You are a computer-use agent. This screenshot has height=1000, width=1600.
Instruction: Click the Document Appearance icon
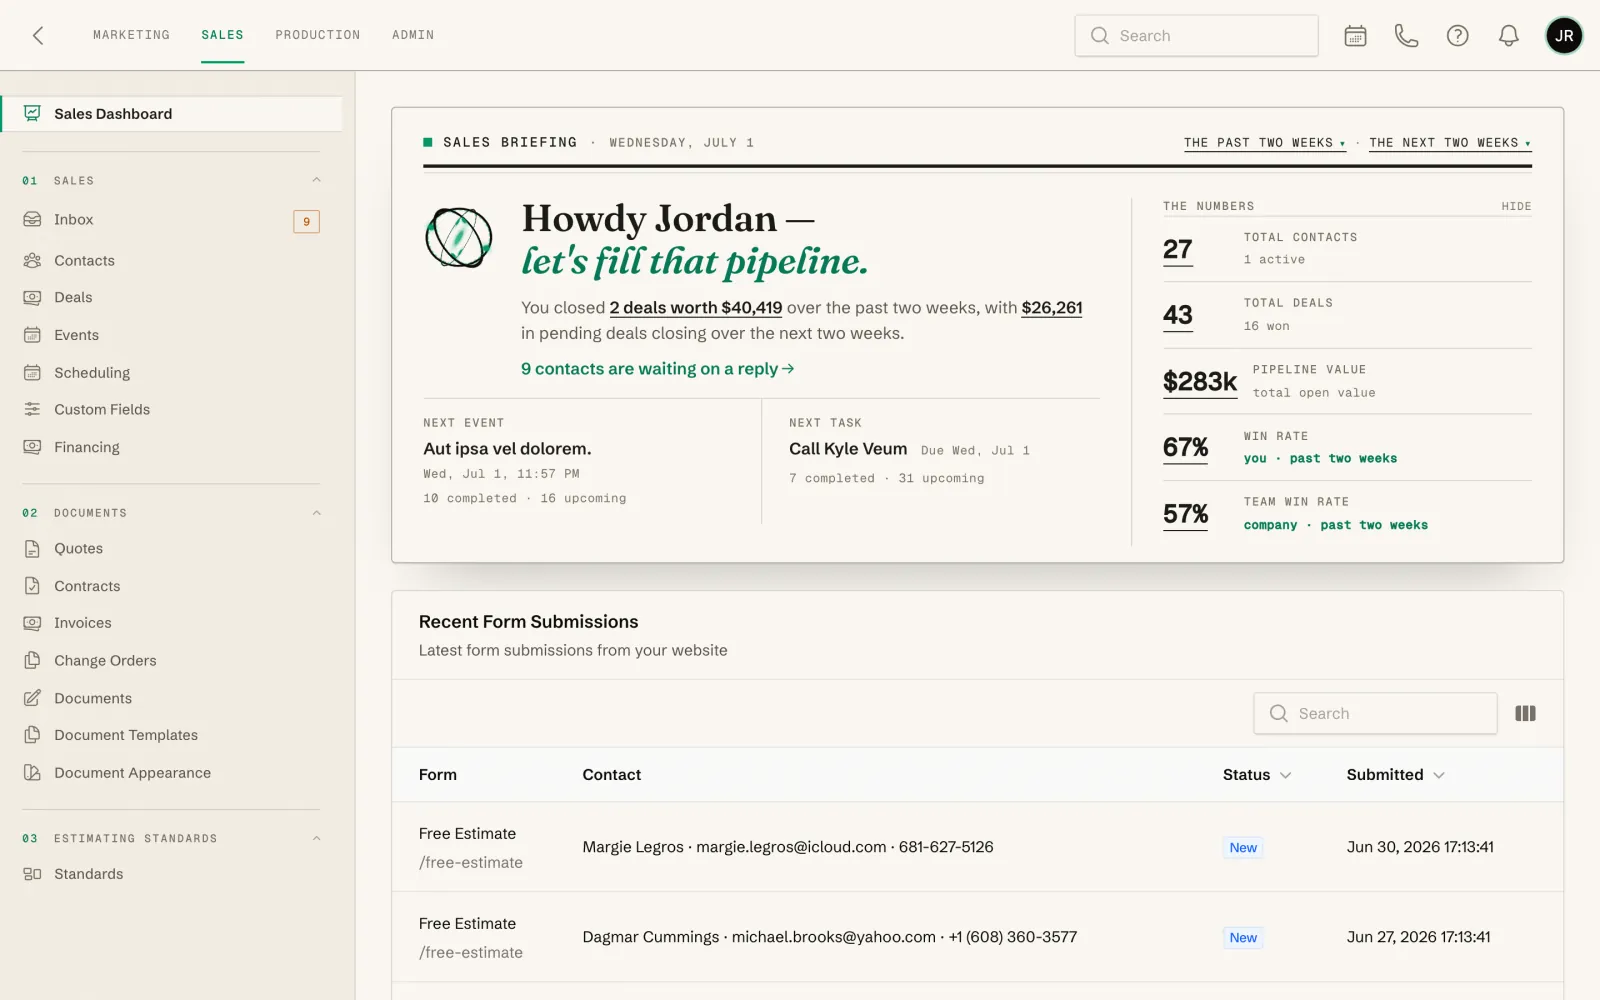pyautogui.click(x=32, y=773)
